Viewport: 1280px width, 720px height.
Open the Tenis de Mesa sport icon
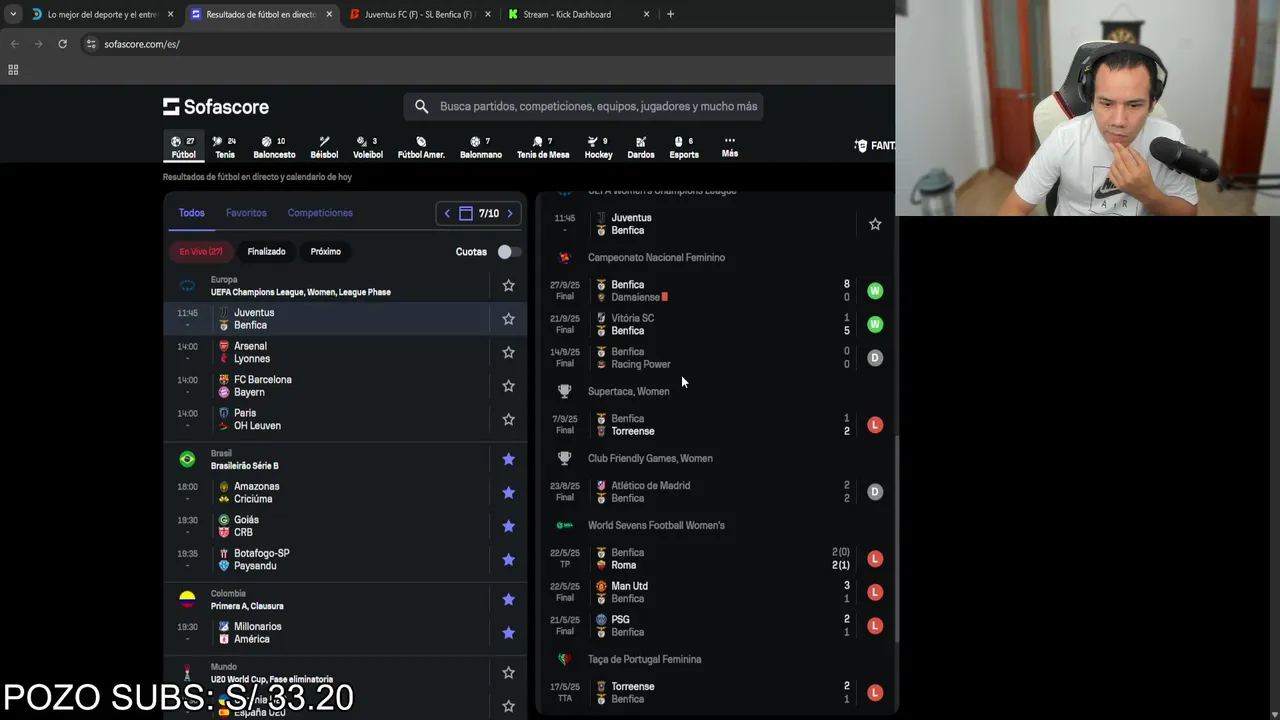(x=543, y=147)
